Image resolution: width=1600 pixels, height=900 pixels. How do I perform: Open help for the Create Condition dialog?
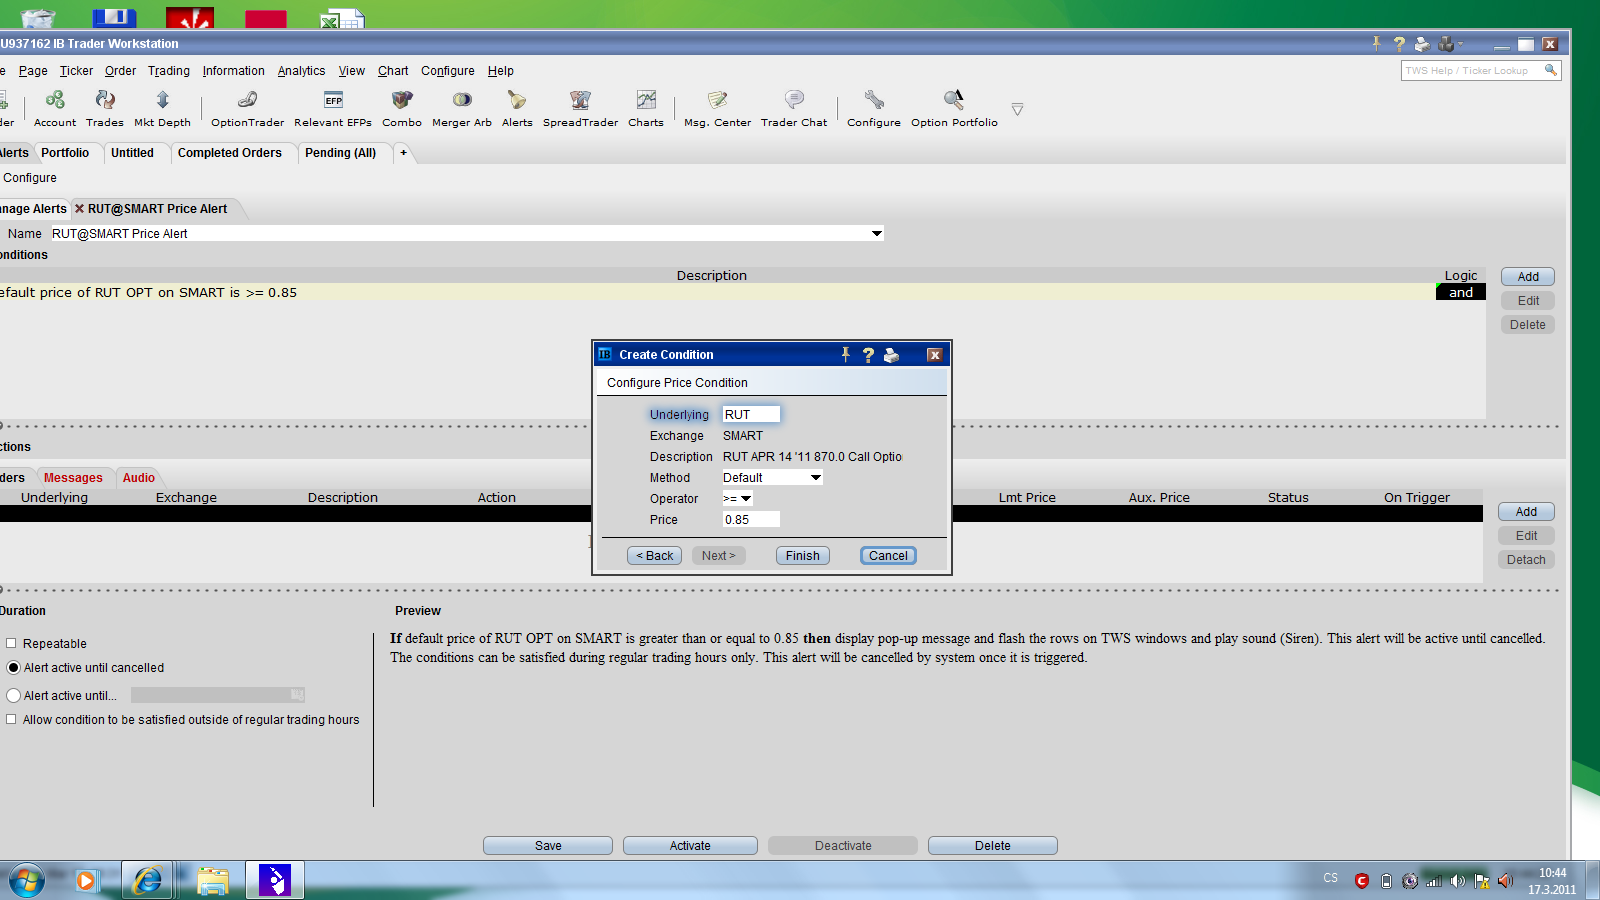868,355
